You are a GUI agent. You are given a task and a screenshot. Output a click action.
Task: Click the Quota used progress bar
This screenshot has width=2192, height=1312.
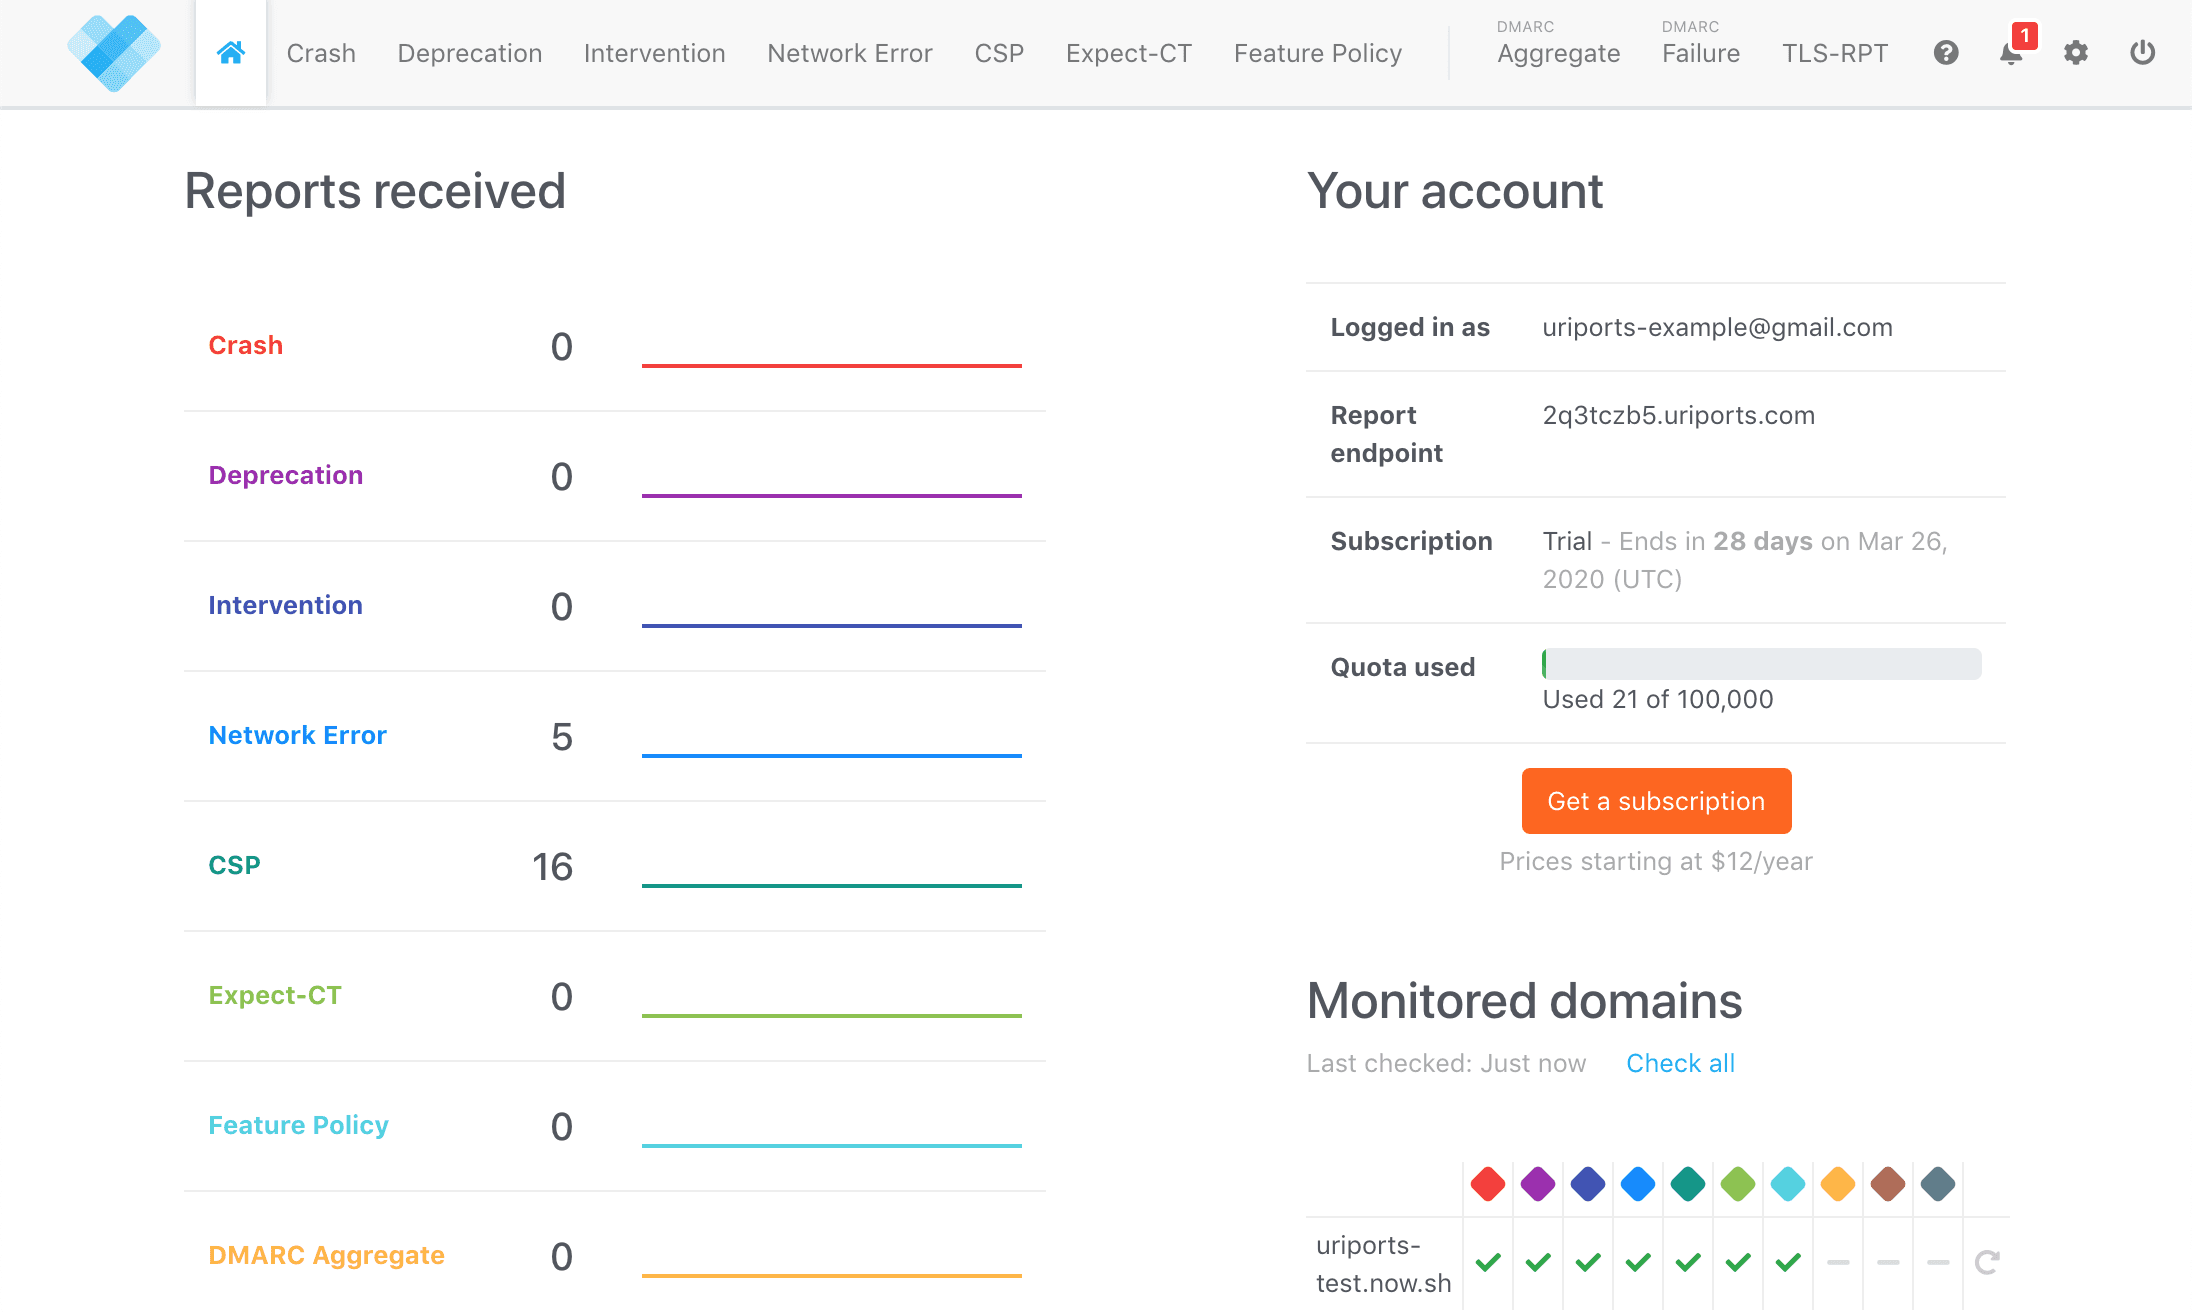pos(1760,663)
